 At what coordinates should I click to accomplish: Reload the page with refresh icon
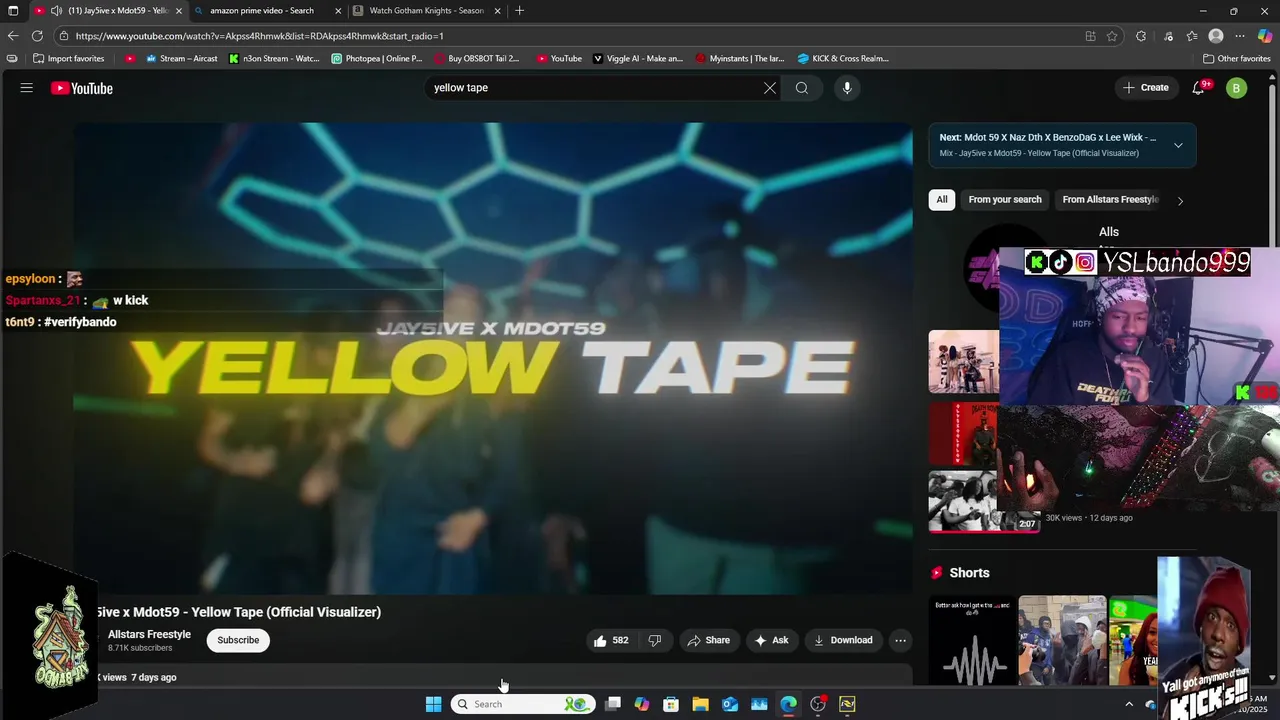click(38, 36)
